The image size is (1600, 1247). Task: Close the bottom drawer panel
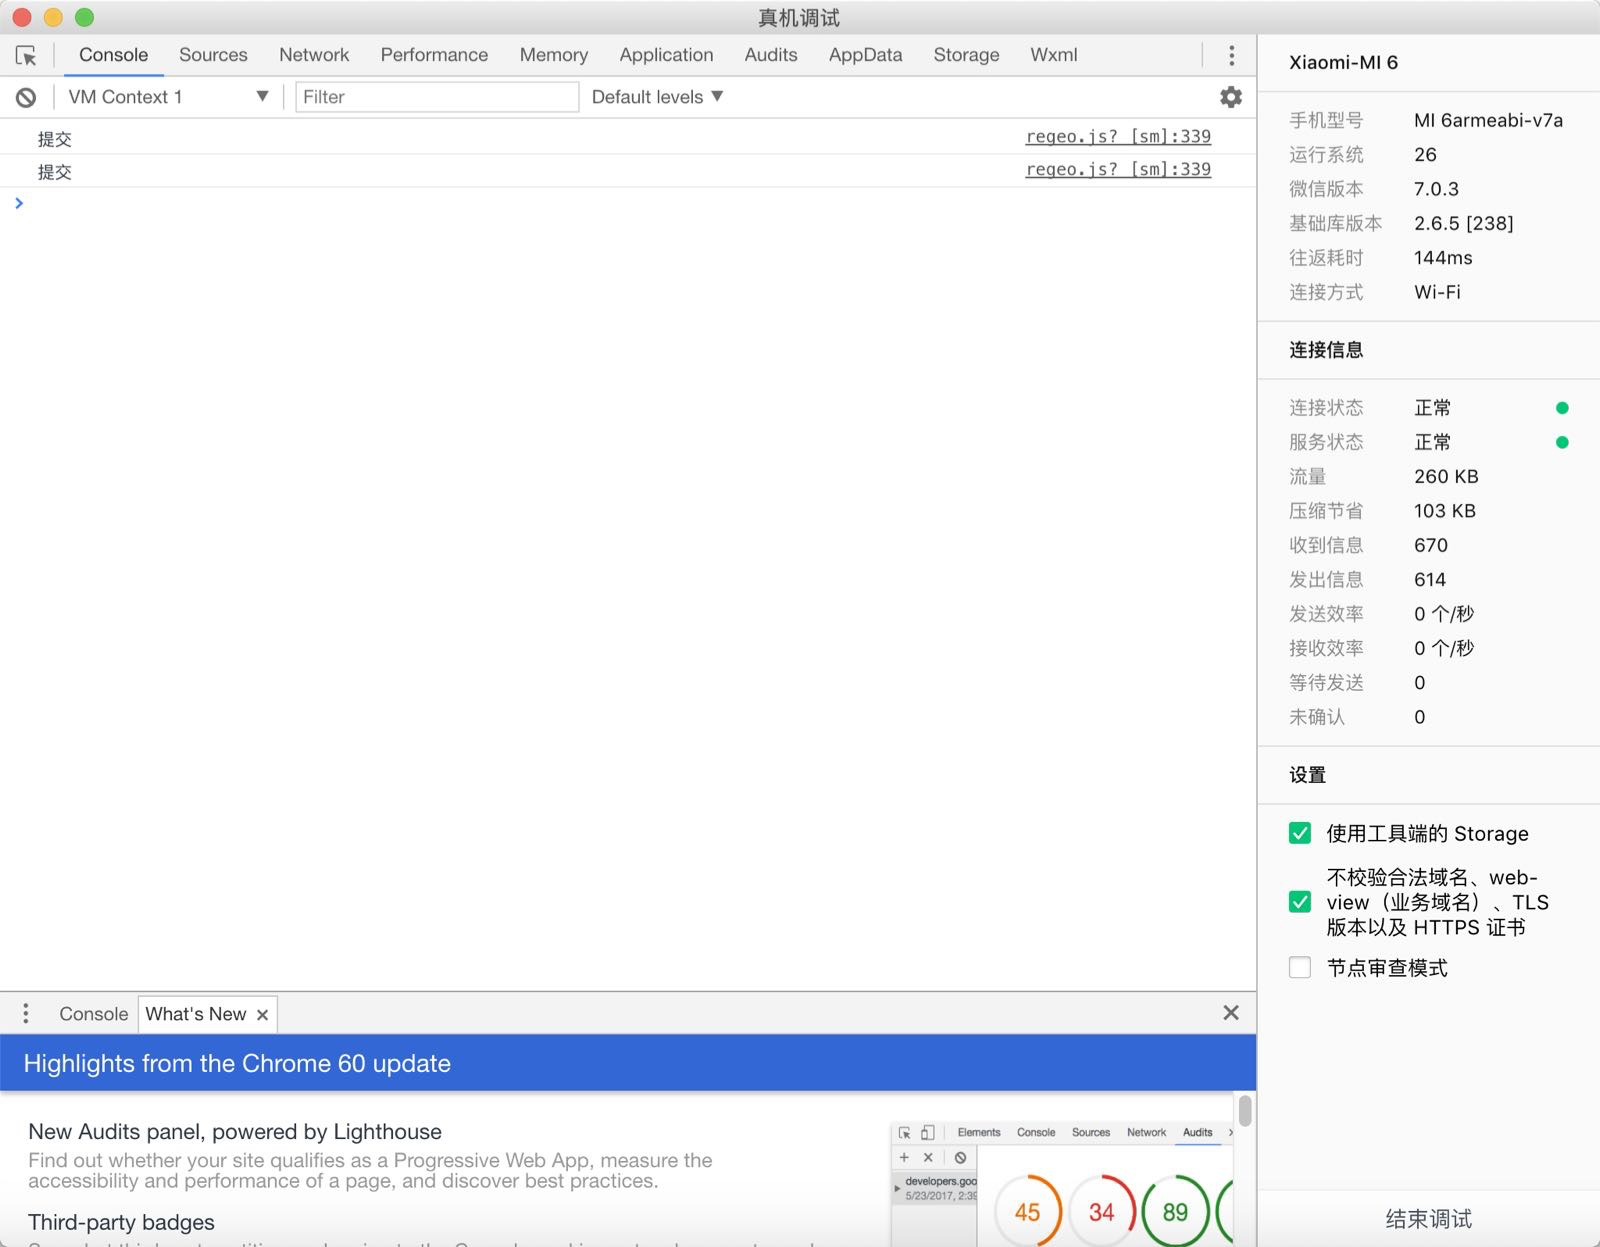(1231, 1013)
